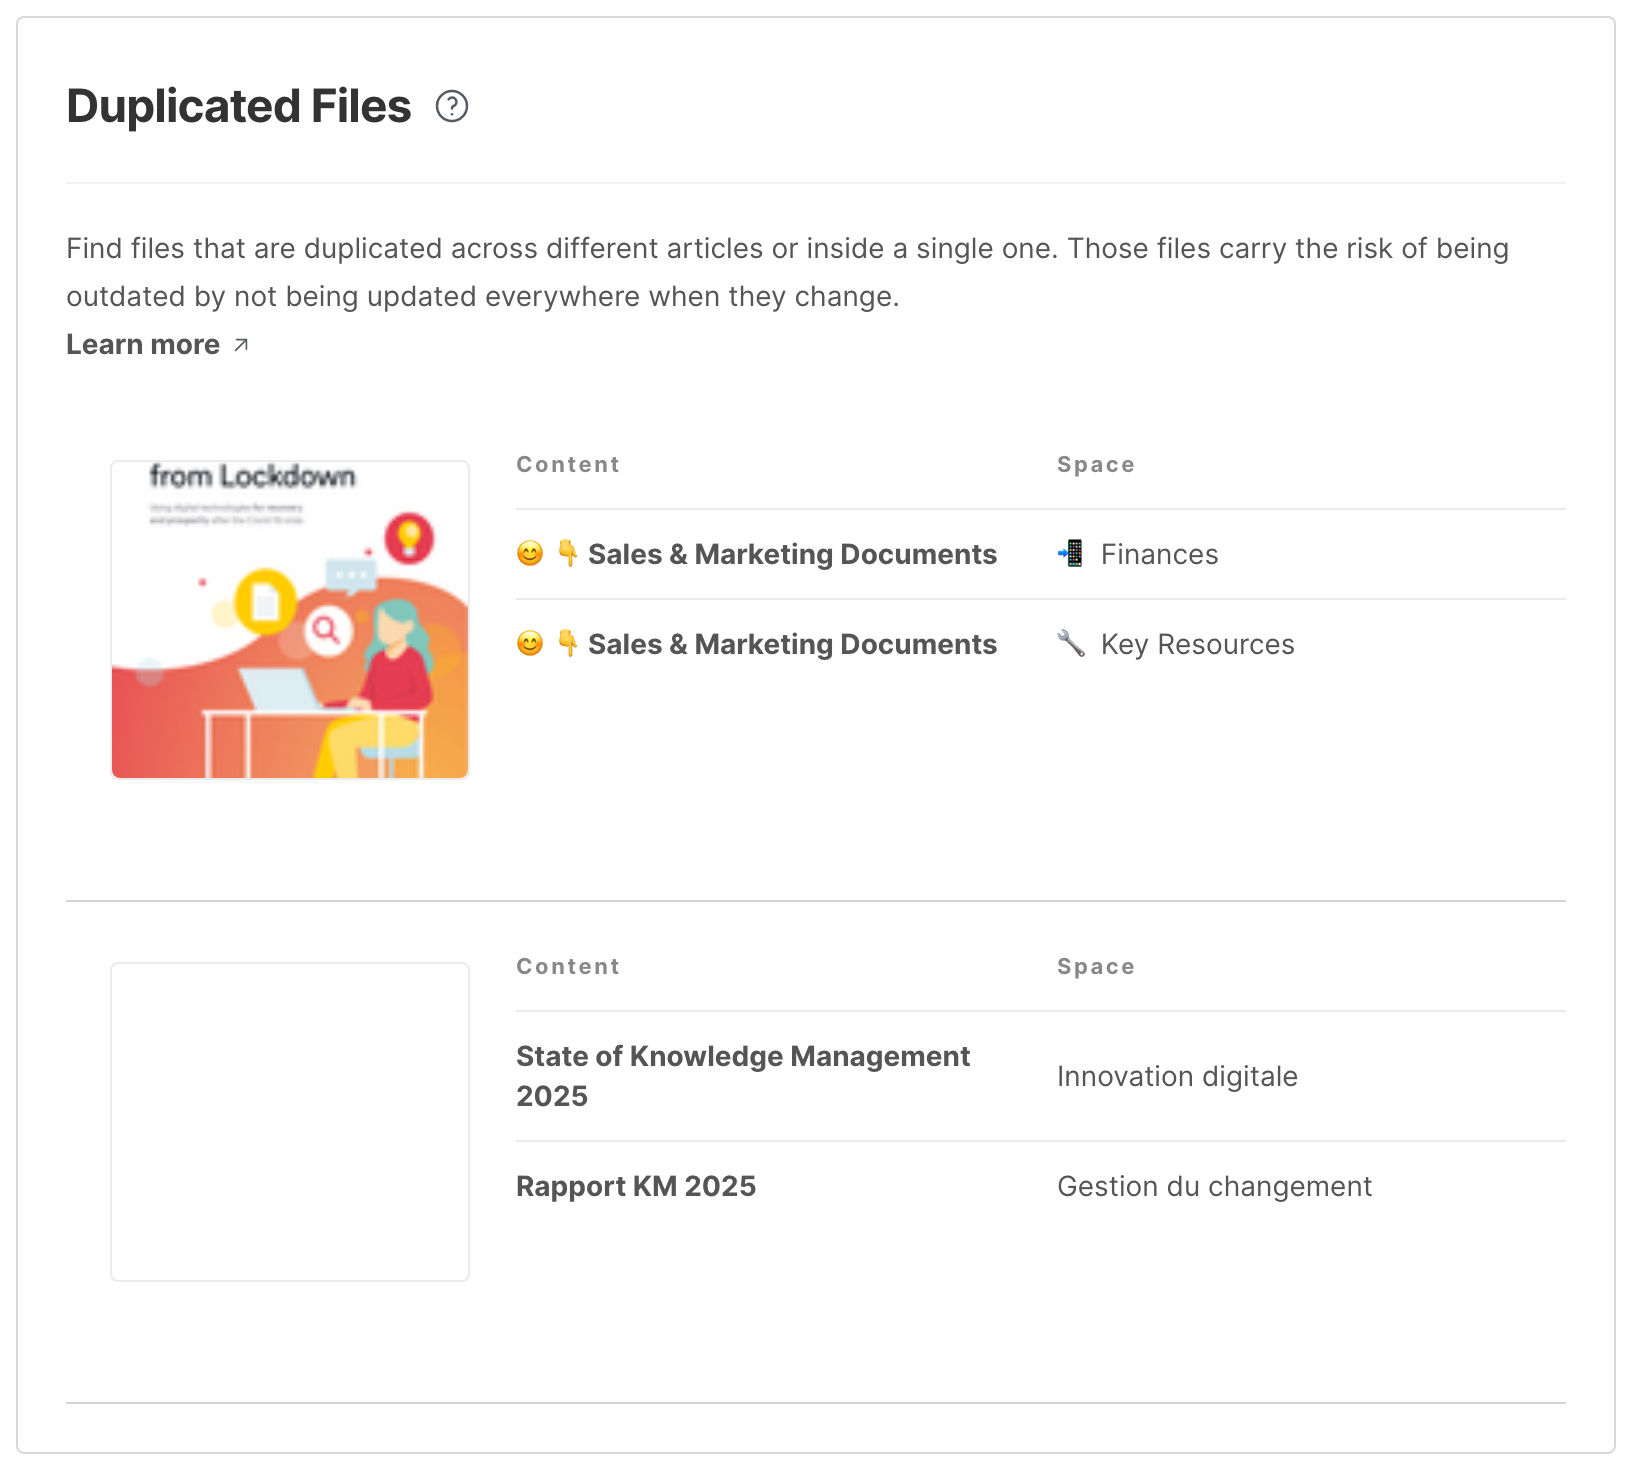This screenshot has width=1632, height=1470.
Task: Select the Gestion du changement space
Action: 1214,1186
